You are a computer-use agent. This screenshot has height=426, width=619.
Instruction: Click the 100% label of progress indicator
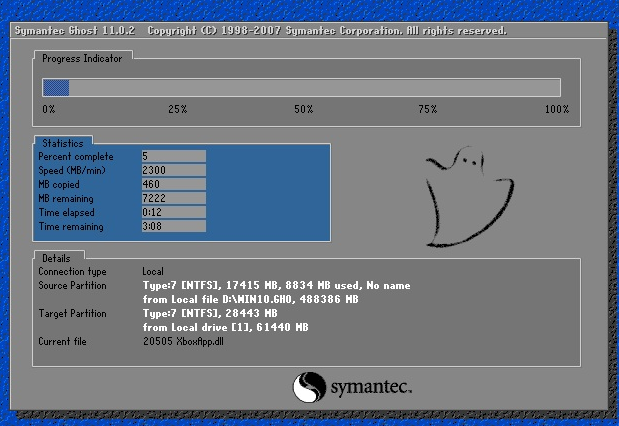(x=556, y=108)
